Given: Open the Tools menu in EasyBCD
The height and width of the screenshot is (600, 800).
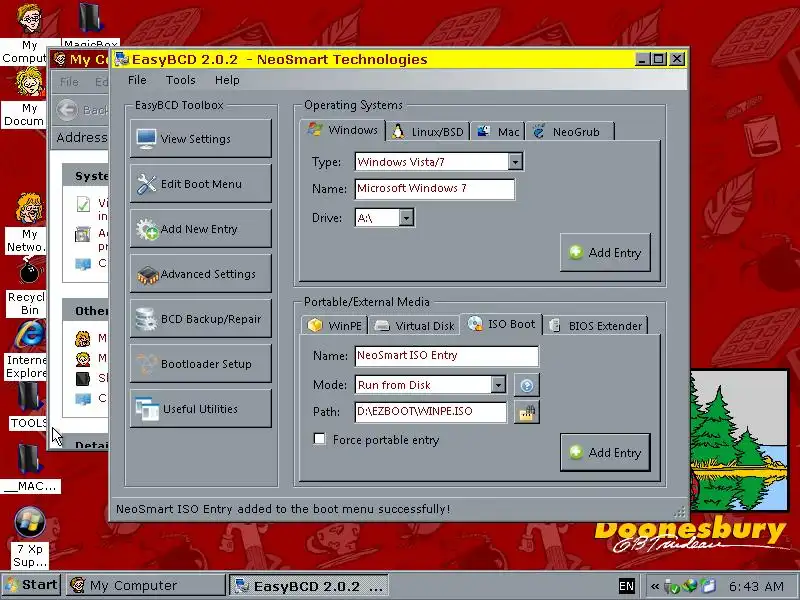Looking at the screenshot, I should click(181, 80).
